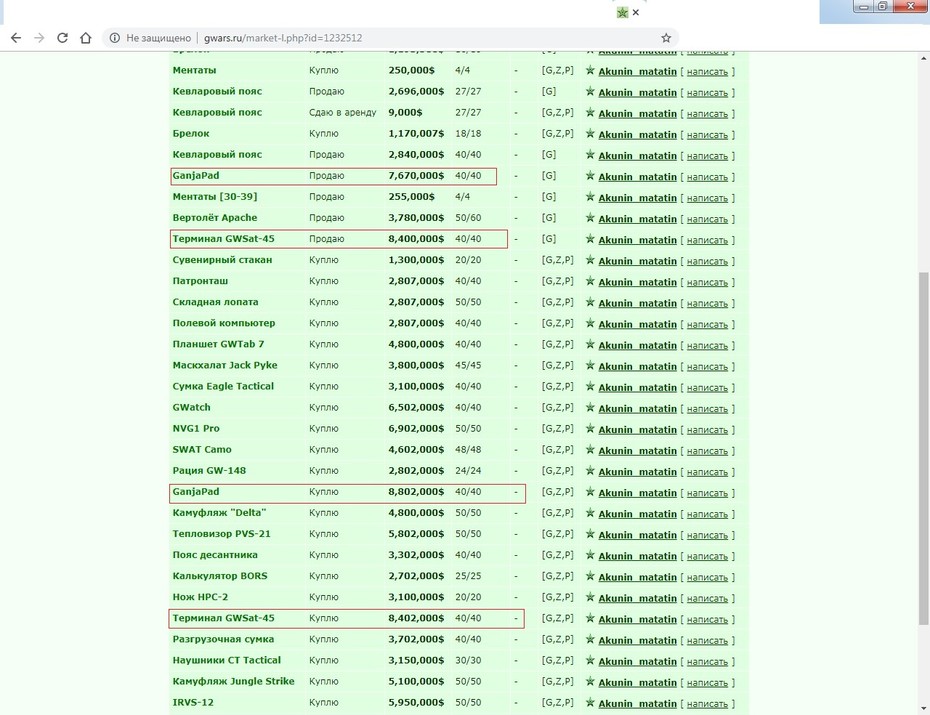Click the star icon in the SWAT Camo row

pos(590,449)
